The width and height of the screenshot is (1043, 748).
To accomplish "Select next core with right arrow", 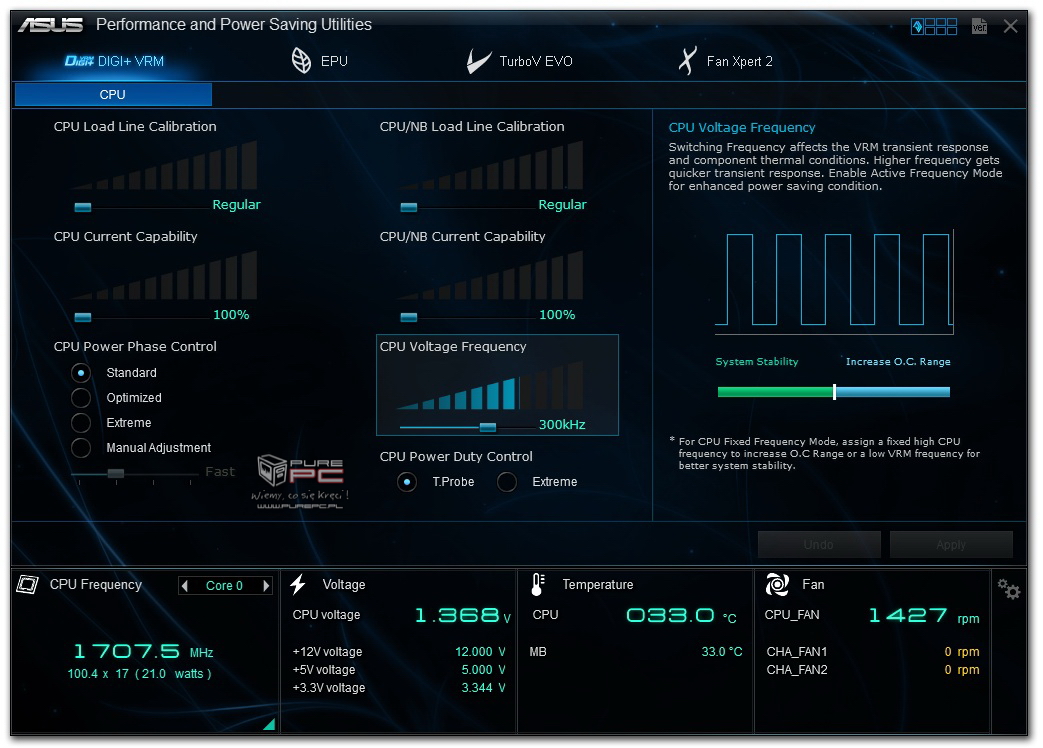I will point(266,586).
